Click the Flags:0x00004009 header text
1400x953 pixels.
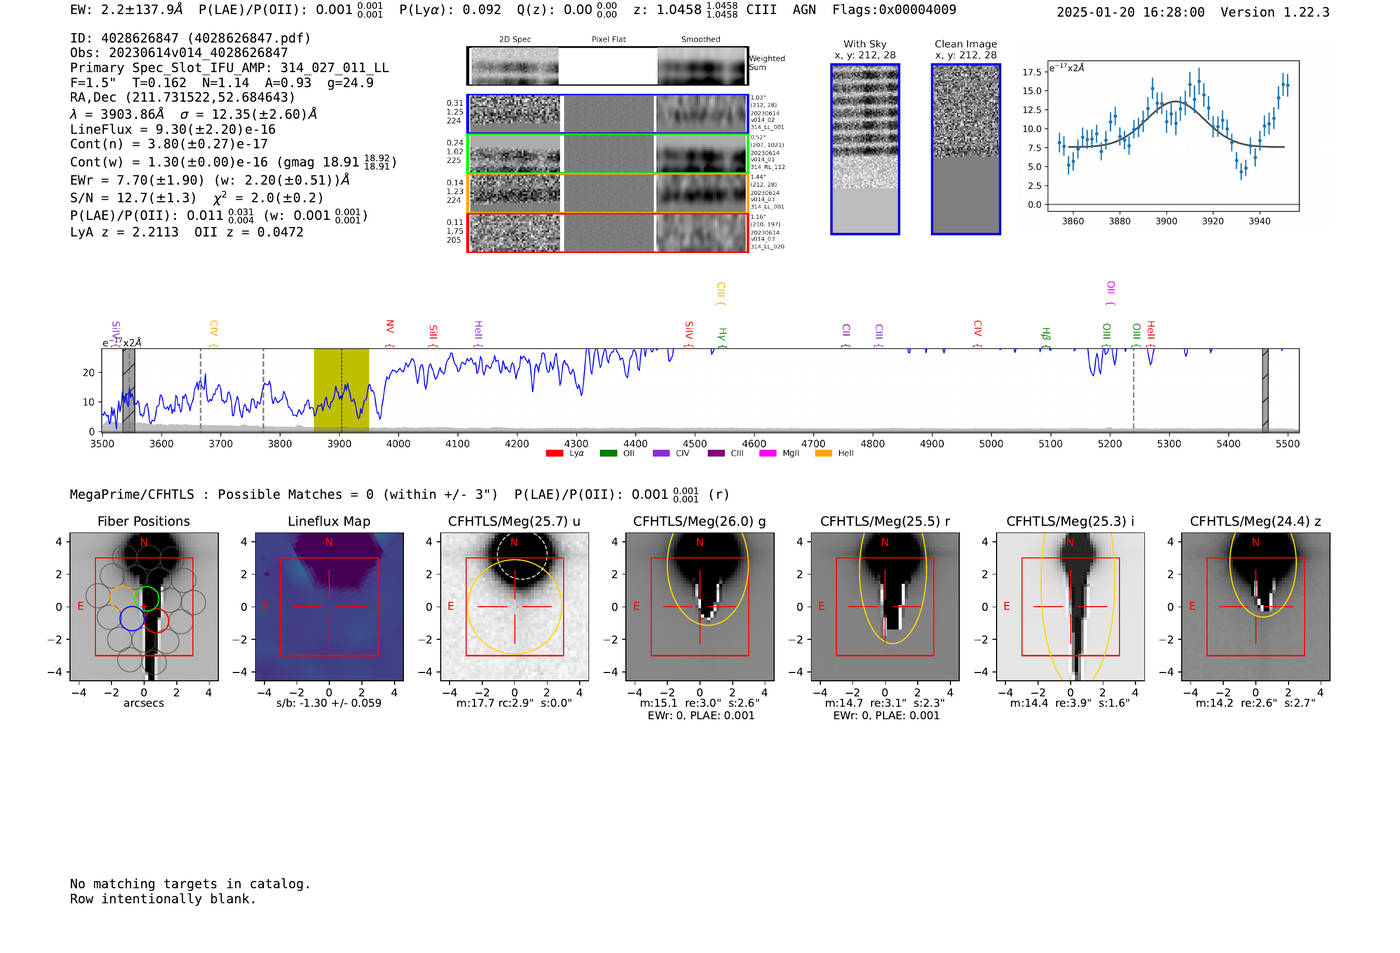pyautogui.click(x=894, y=10)
